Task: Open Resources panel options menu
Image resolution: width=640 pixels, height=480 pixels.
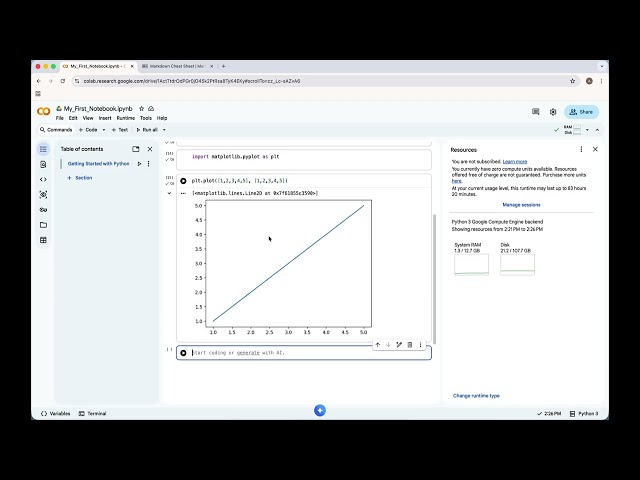Action: [x=581, y=149]
